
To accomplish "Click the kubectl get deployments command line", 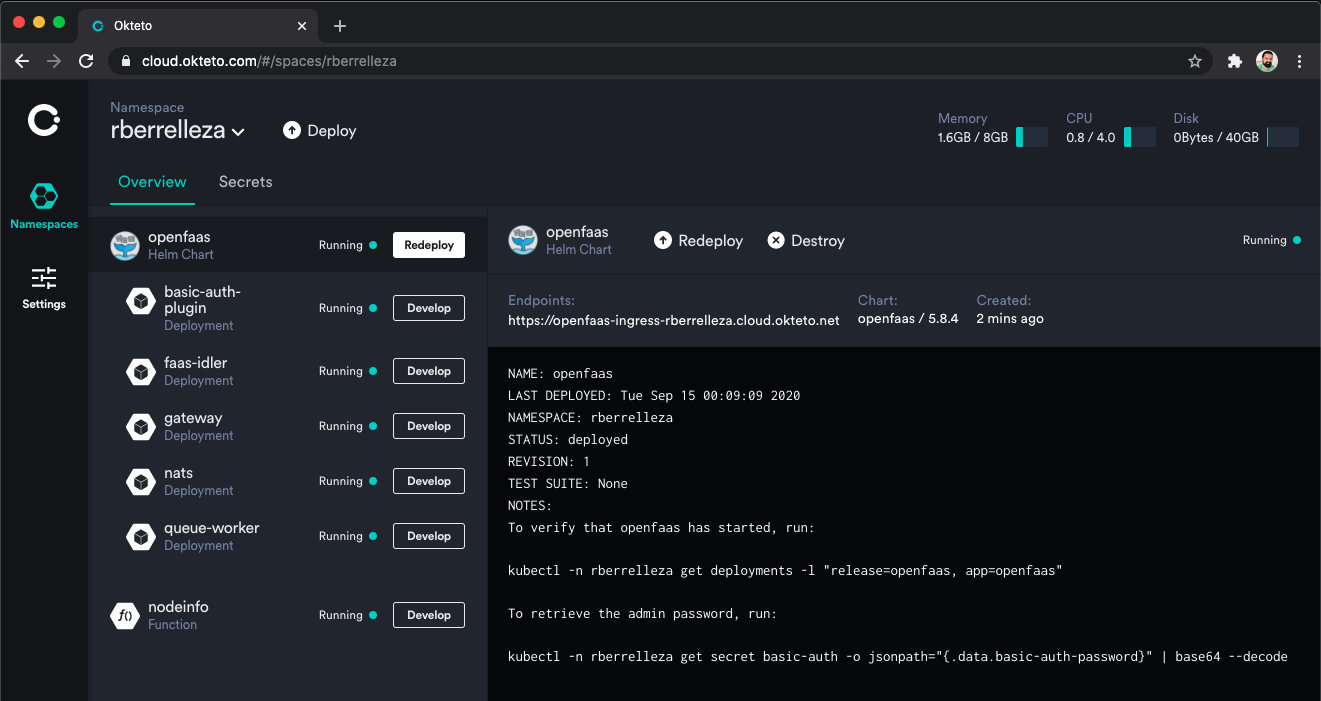I will pos(785,571).
